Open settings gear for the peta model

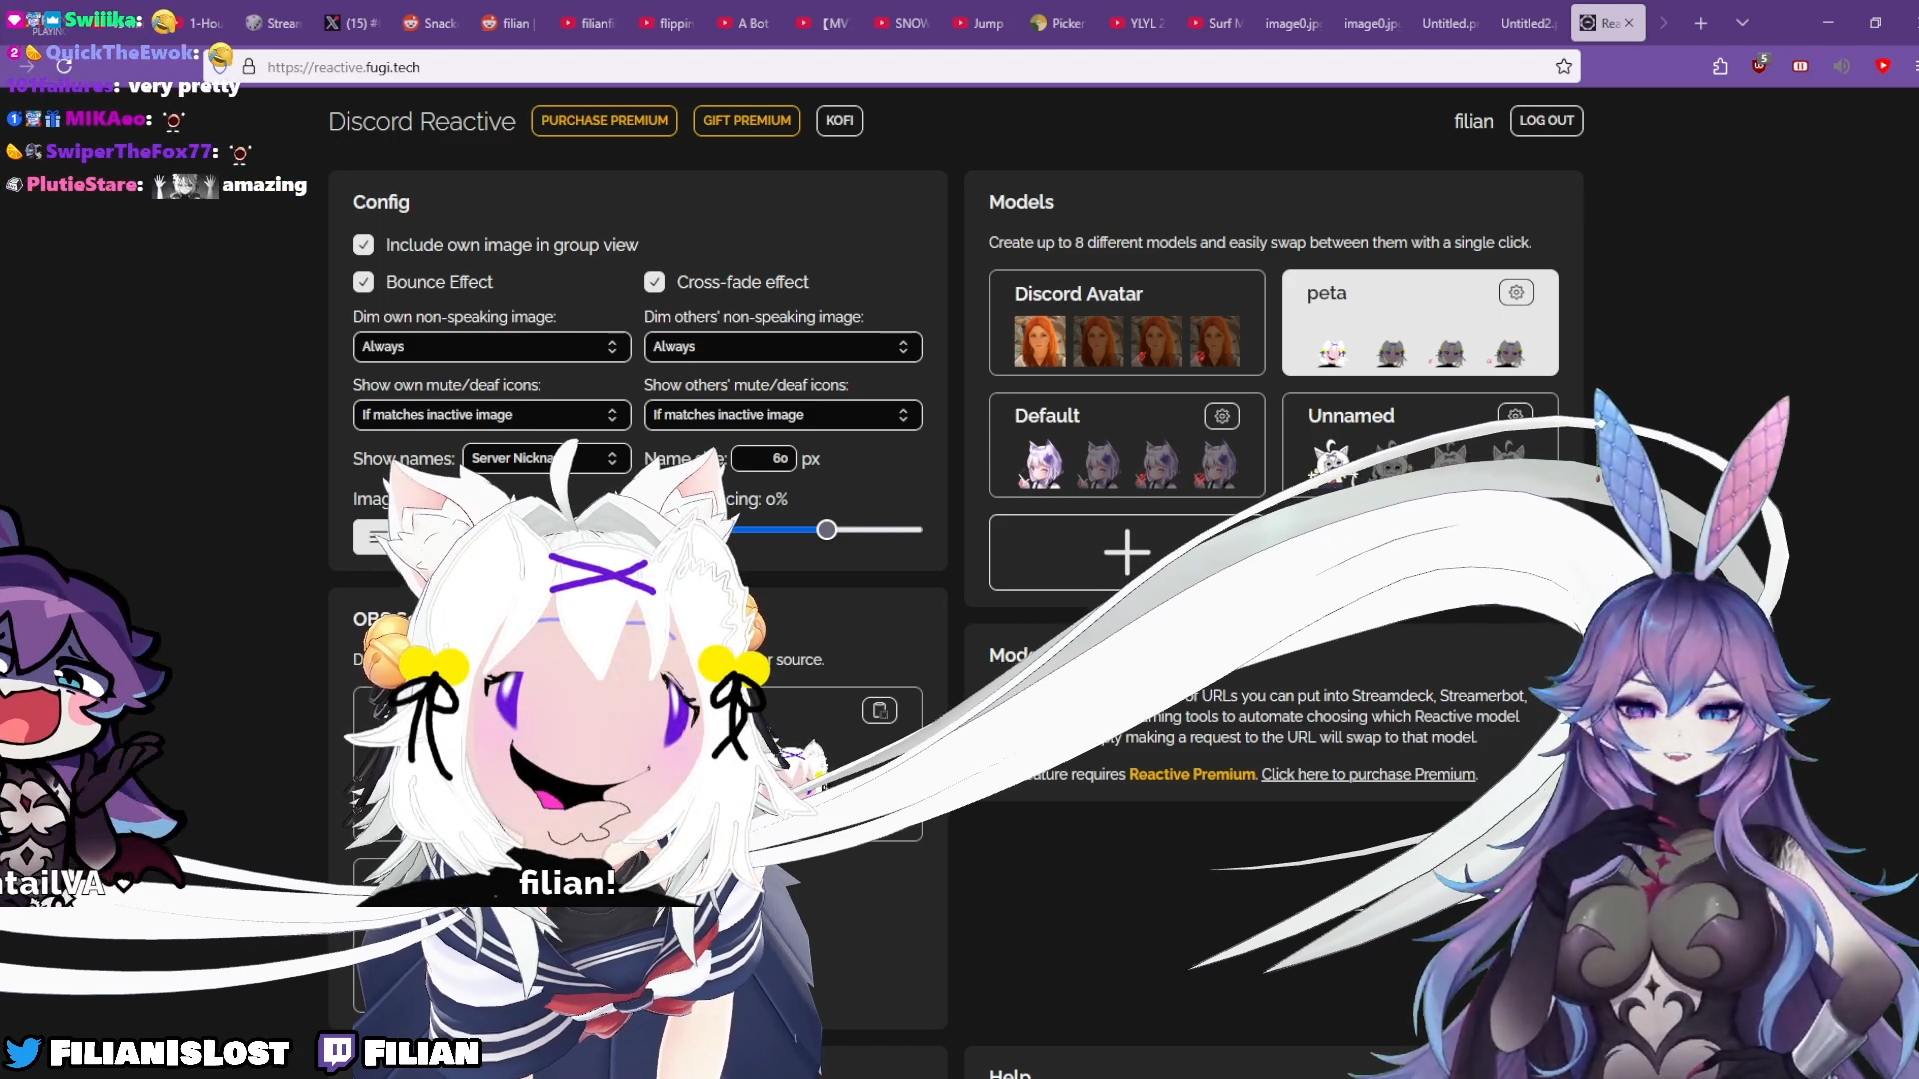tap(1516, 292)
